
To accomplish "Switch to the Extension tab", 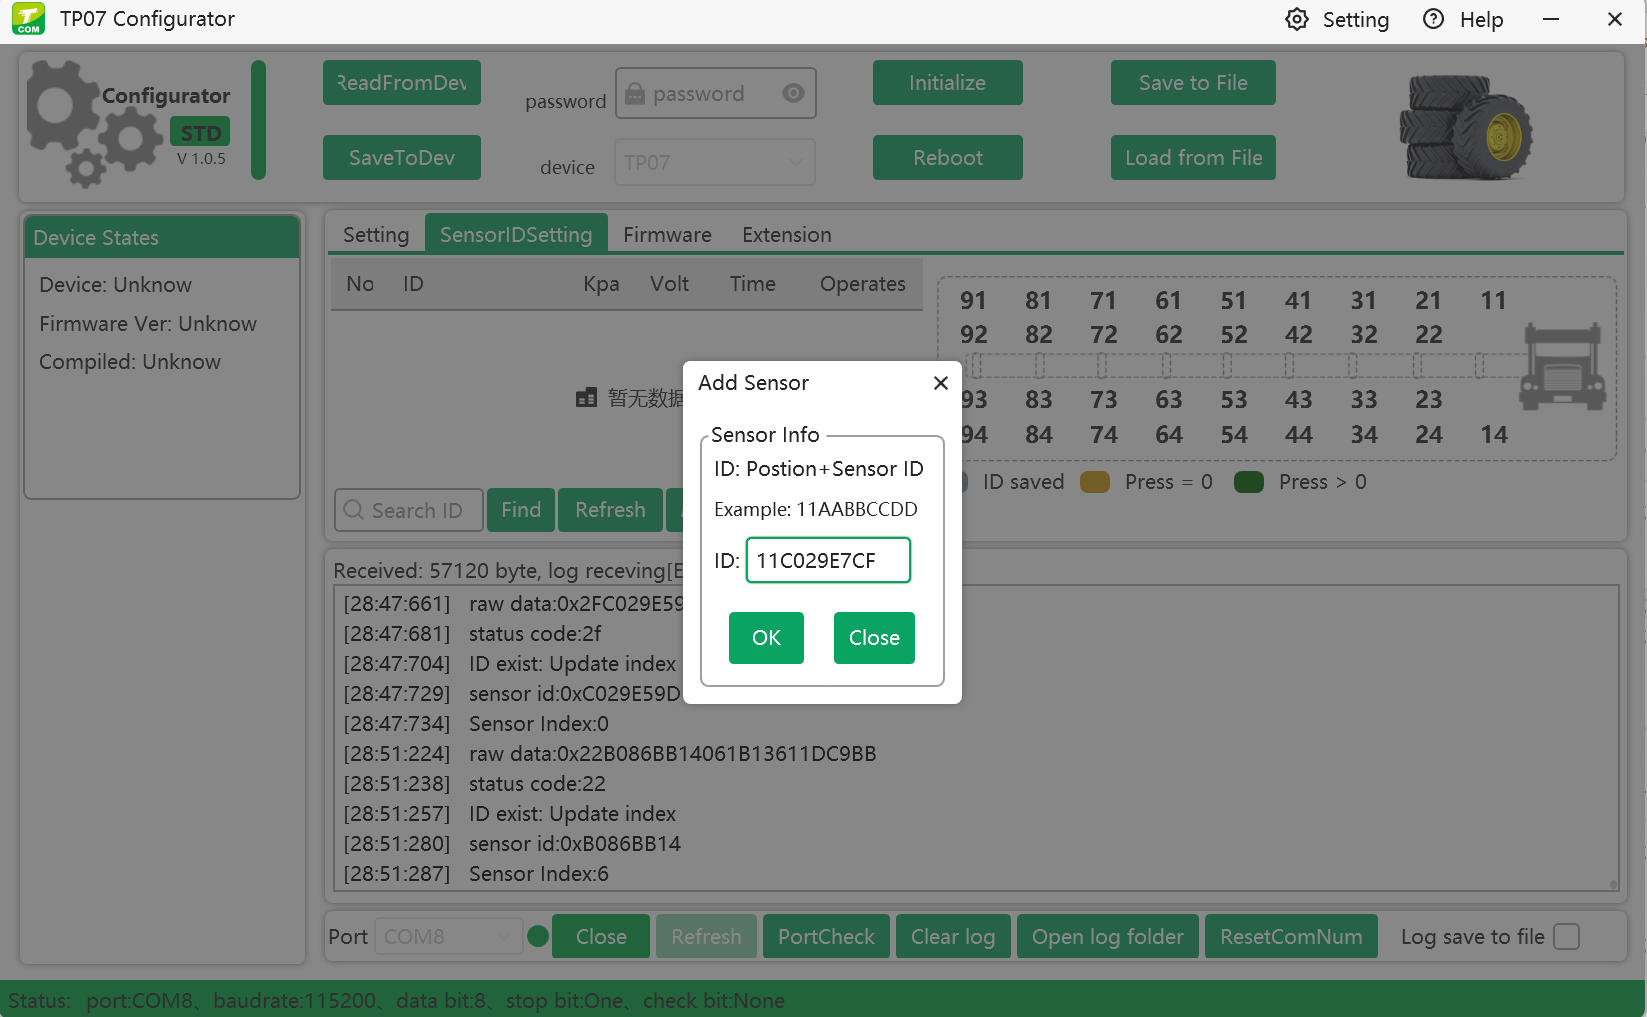I will (x=786, y=234).
